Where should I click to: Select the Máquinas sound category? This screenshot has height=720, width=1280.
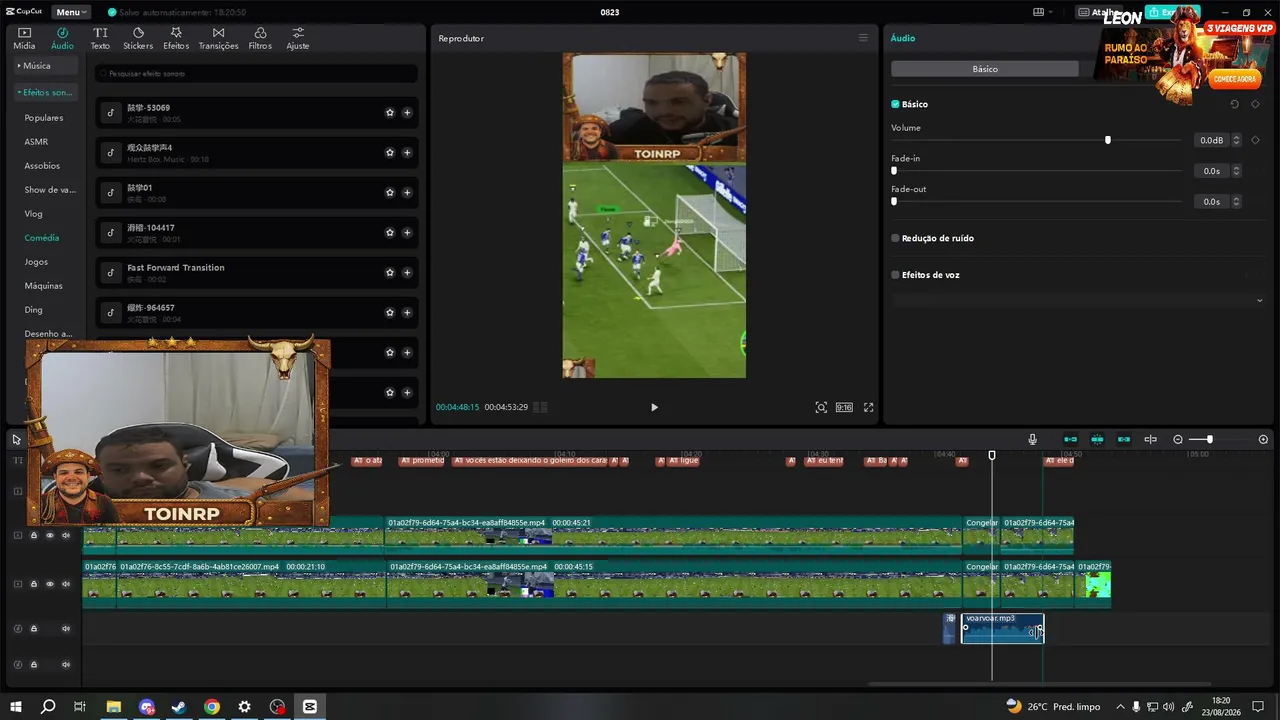44,286
